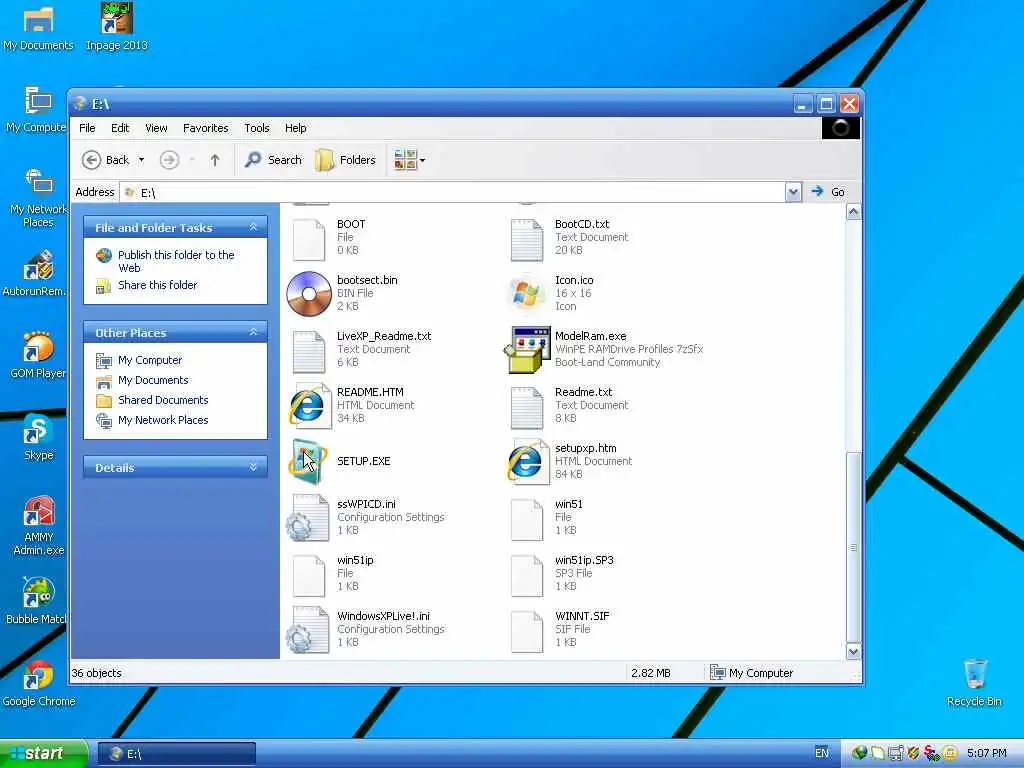The width and height of the screenshot is (1024, 768).
Task: Toggle the Folders pane button
Action: click(345, 160)
